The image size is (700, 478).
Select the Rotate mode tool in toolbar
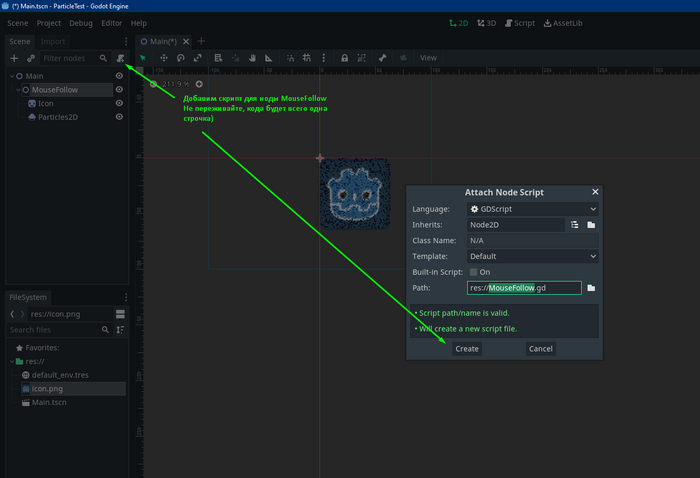click(x=180, y=58)
